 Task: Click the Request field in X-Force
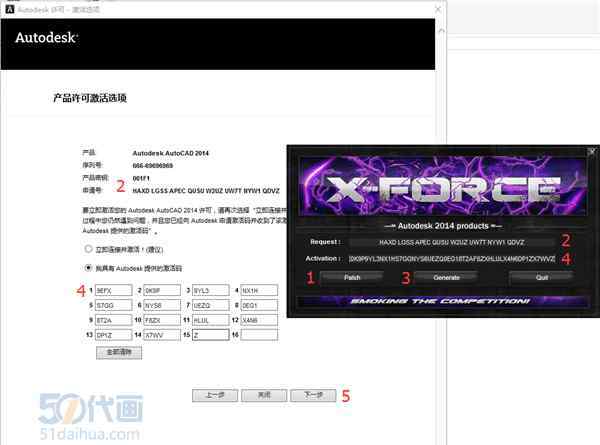[452, 242]
